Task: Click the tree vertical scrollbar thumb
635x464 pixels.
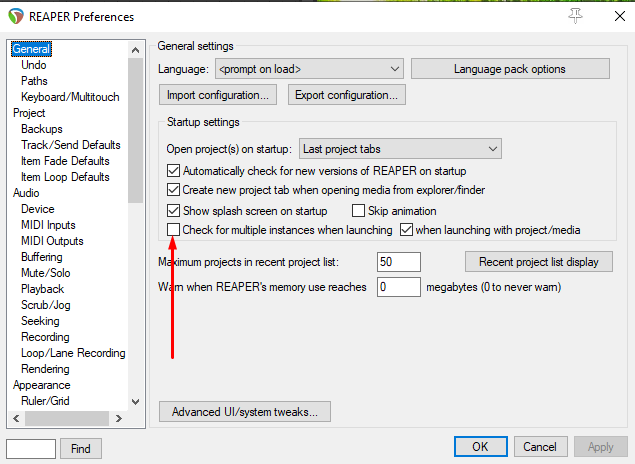Action: click(136, 130)
